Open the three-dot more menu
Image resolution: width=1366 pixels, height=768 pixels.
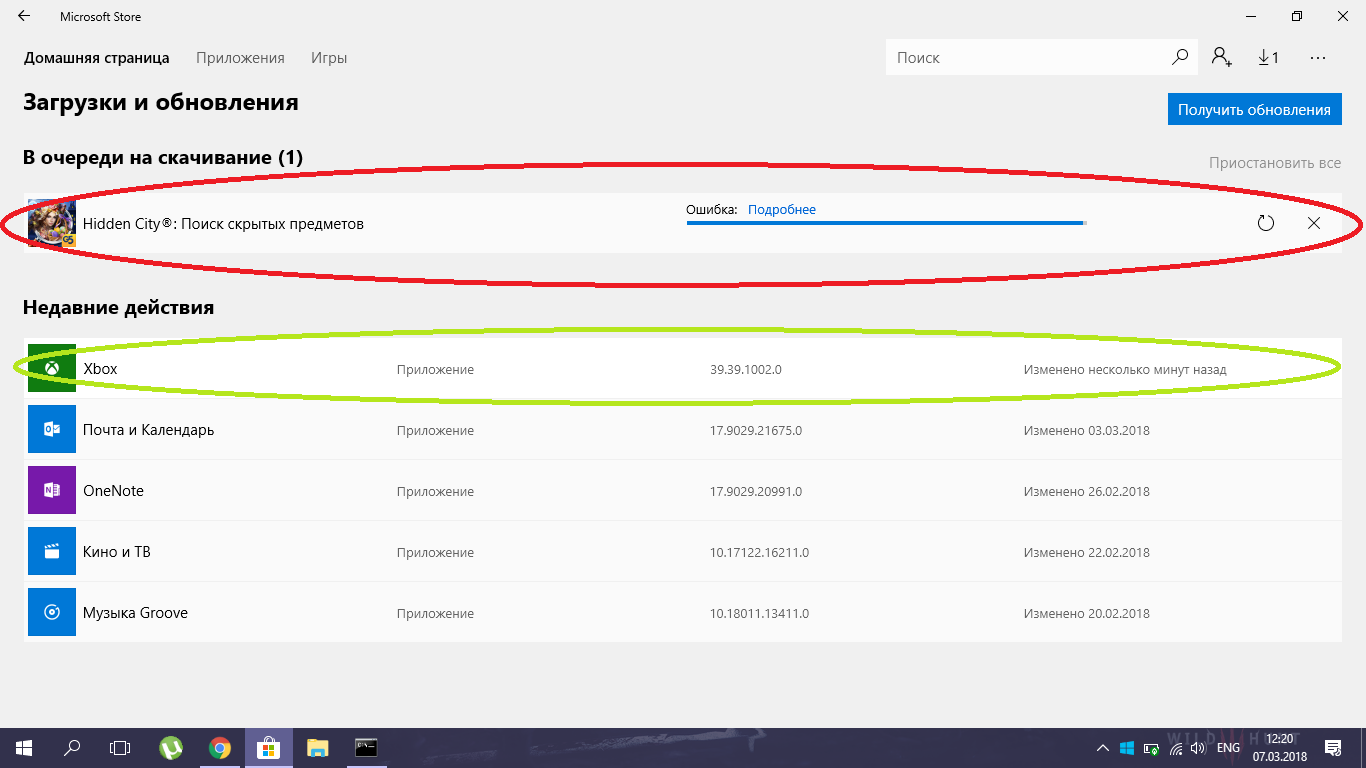coord(1317,58)
